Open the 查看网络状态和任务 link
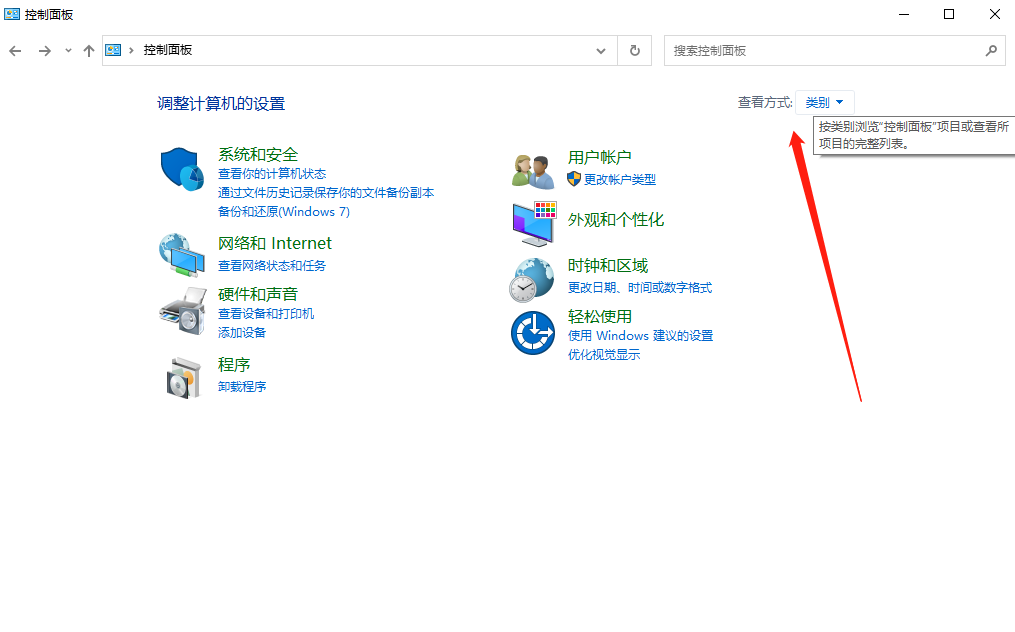Screen dimensions: 1015x632 (272, 265)
